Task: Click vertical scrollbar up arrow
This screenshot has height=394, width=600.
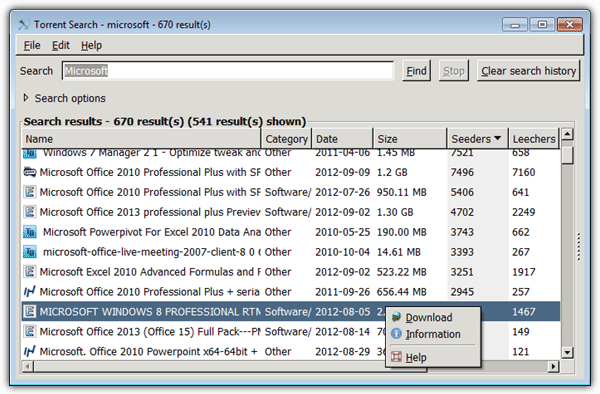Action: [x=567, y=134]
